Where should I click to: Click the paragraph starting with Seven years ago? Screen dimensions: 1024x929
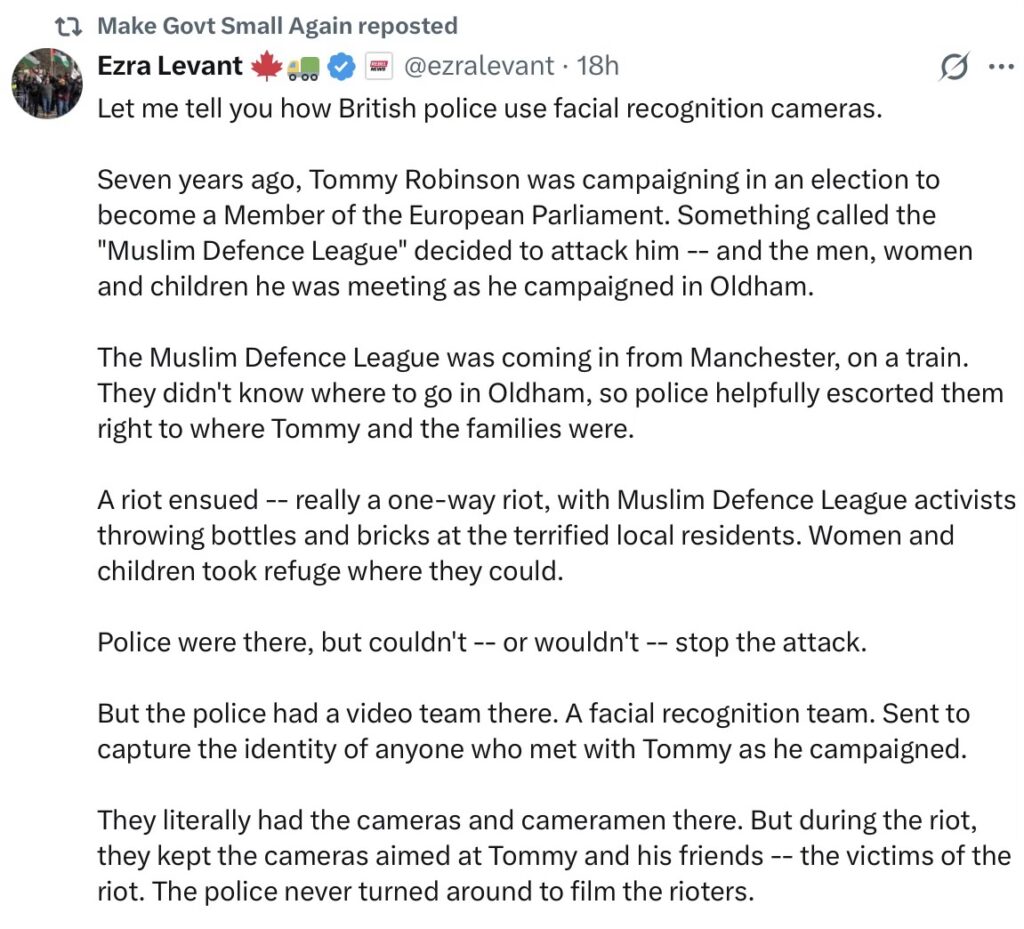click(x=535, y=233)
